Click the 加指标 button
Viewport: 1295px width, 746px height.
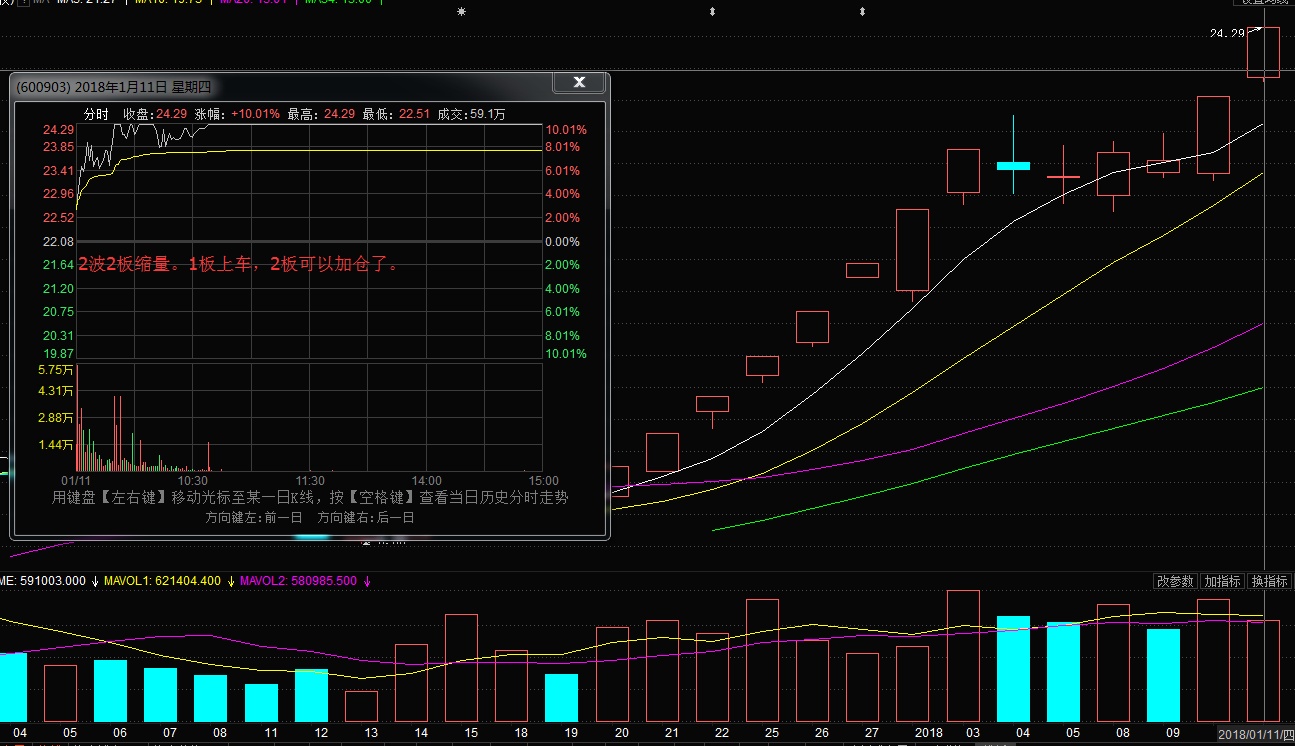click(x=1222, y=581)
